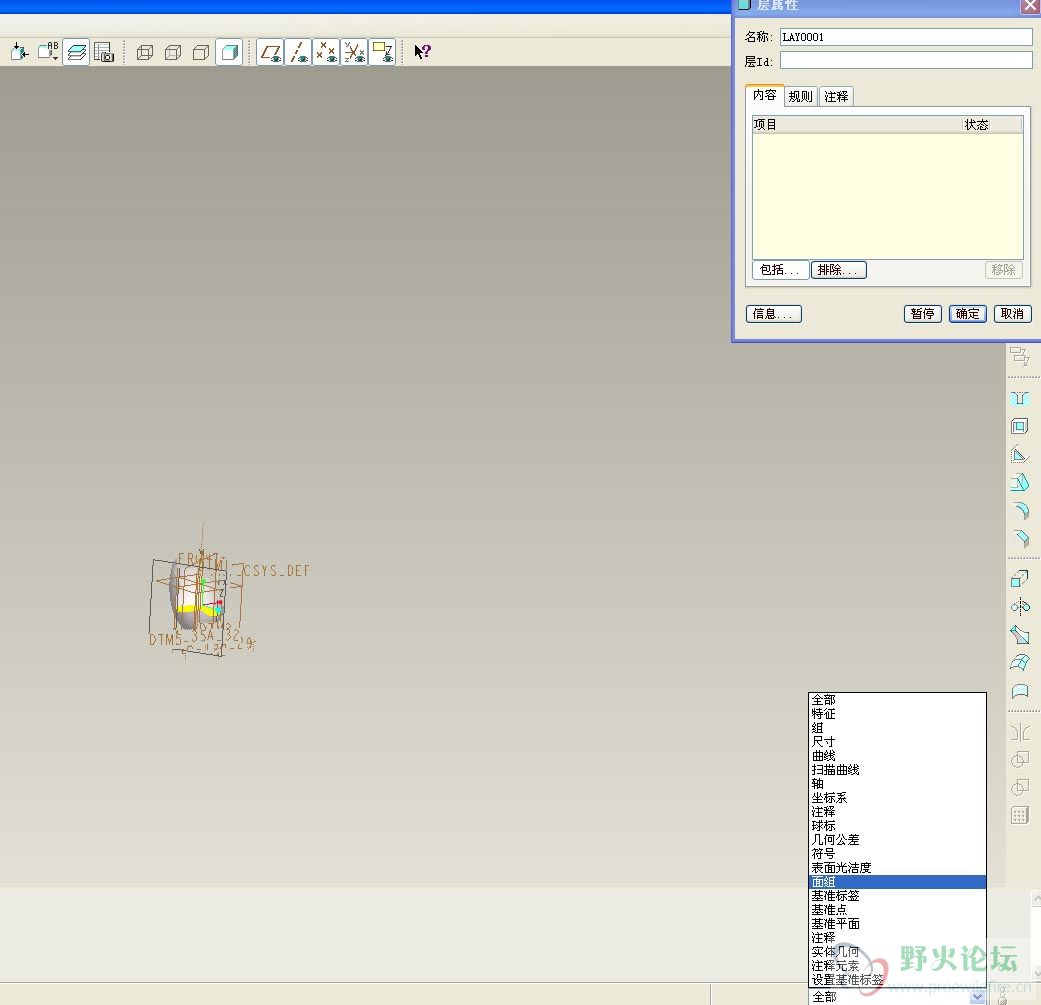Switch to the 规则 tab
The height and width of the screenshot is (1005, 1041).
[x=801, y=96]
